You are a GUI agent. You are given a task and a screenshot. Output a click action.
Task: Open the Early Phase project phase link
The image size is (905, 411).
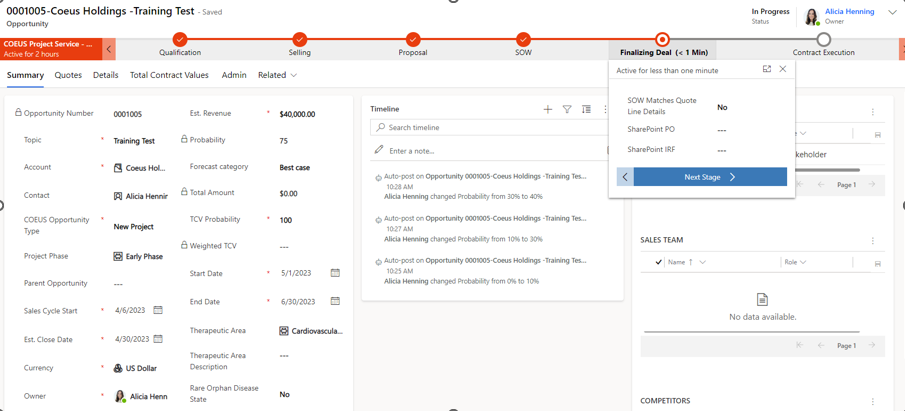tap(144, 256)
